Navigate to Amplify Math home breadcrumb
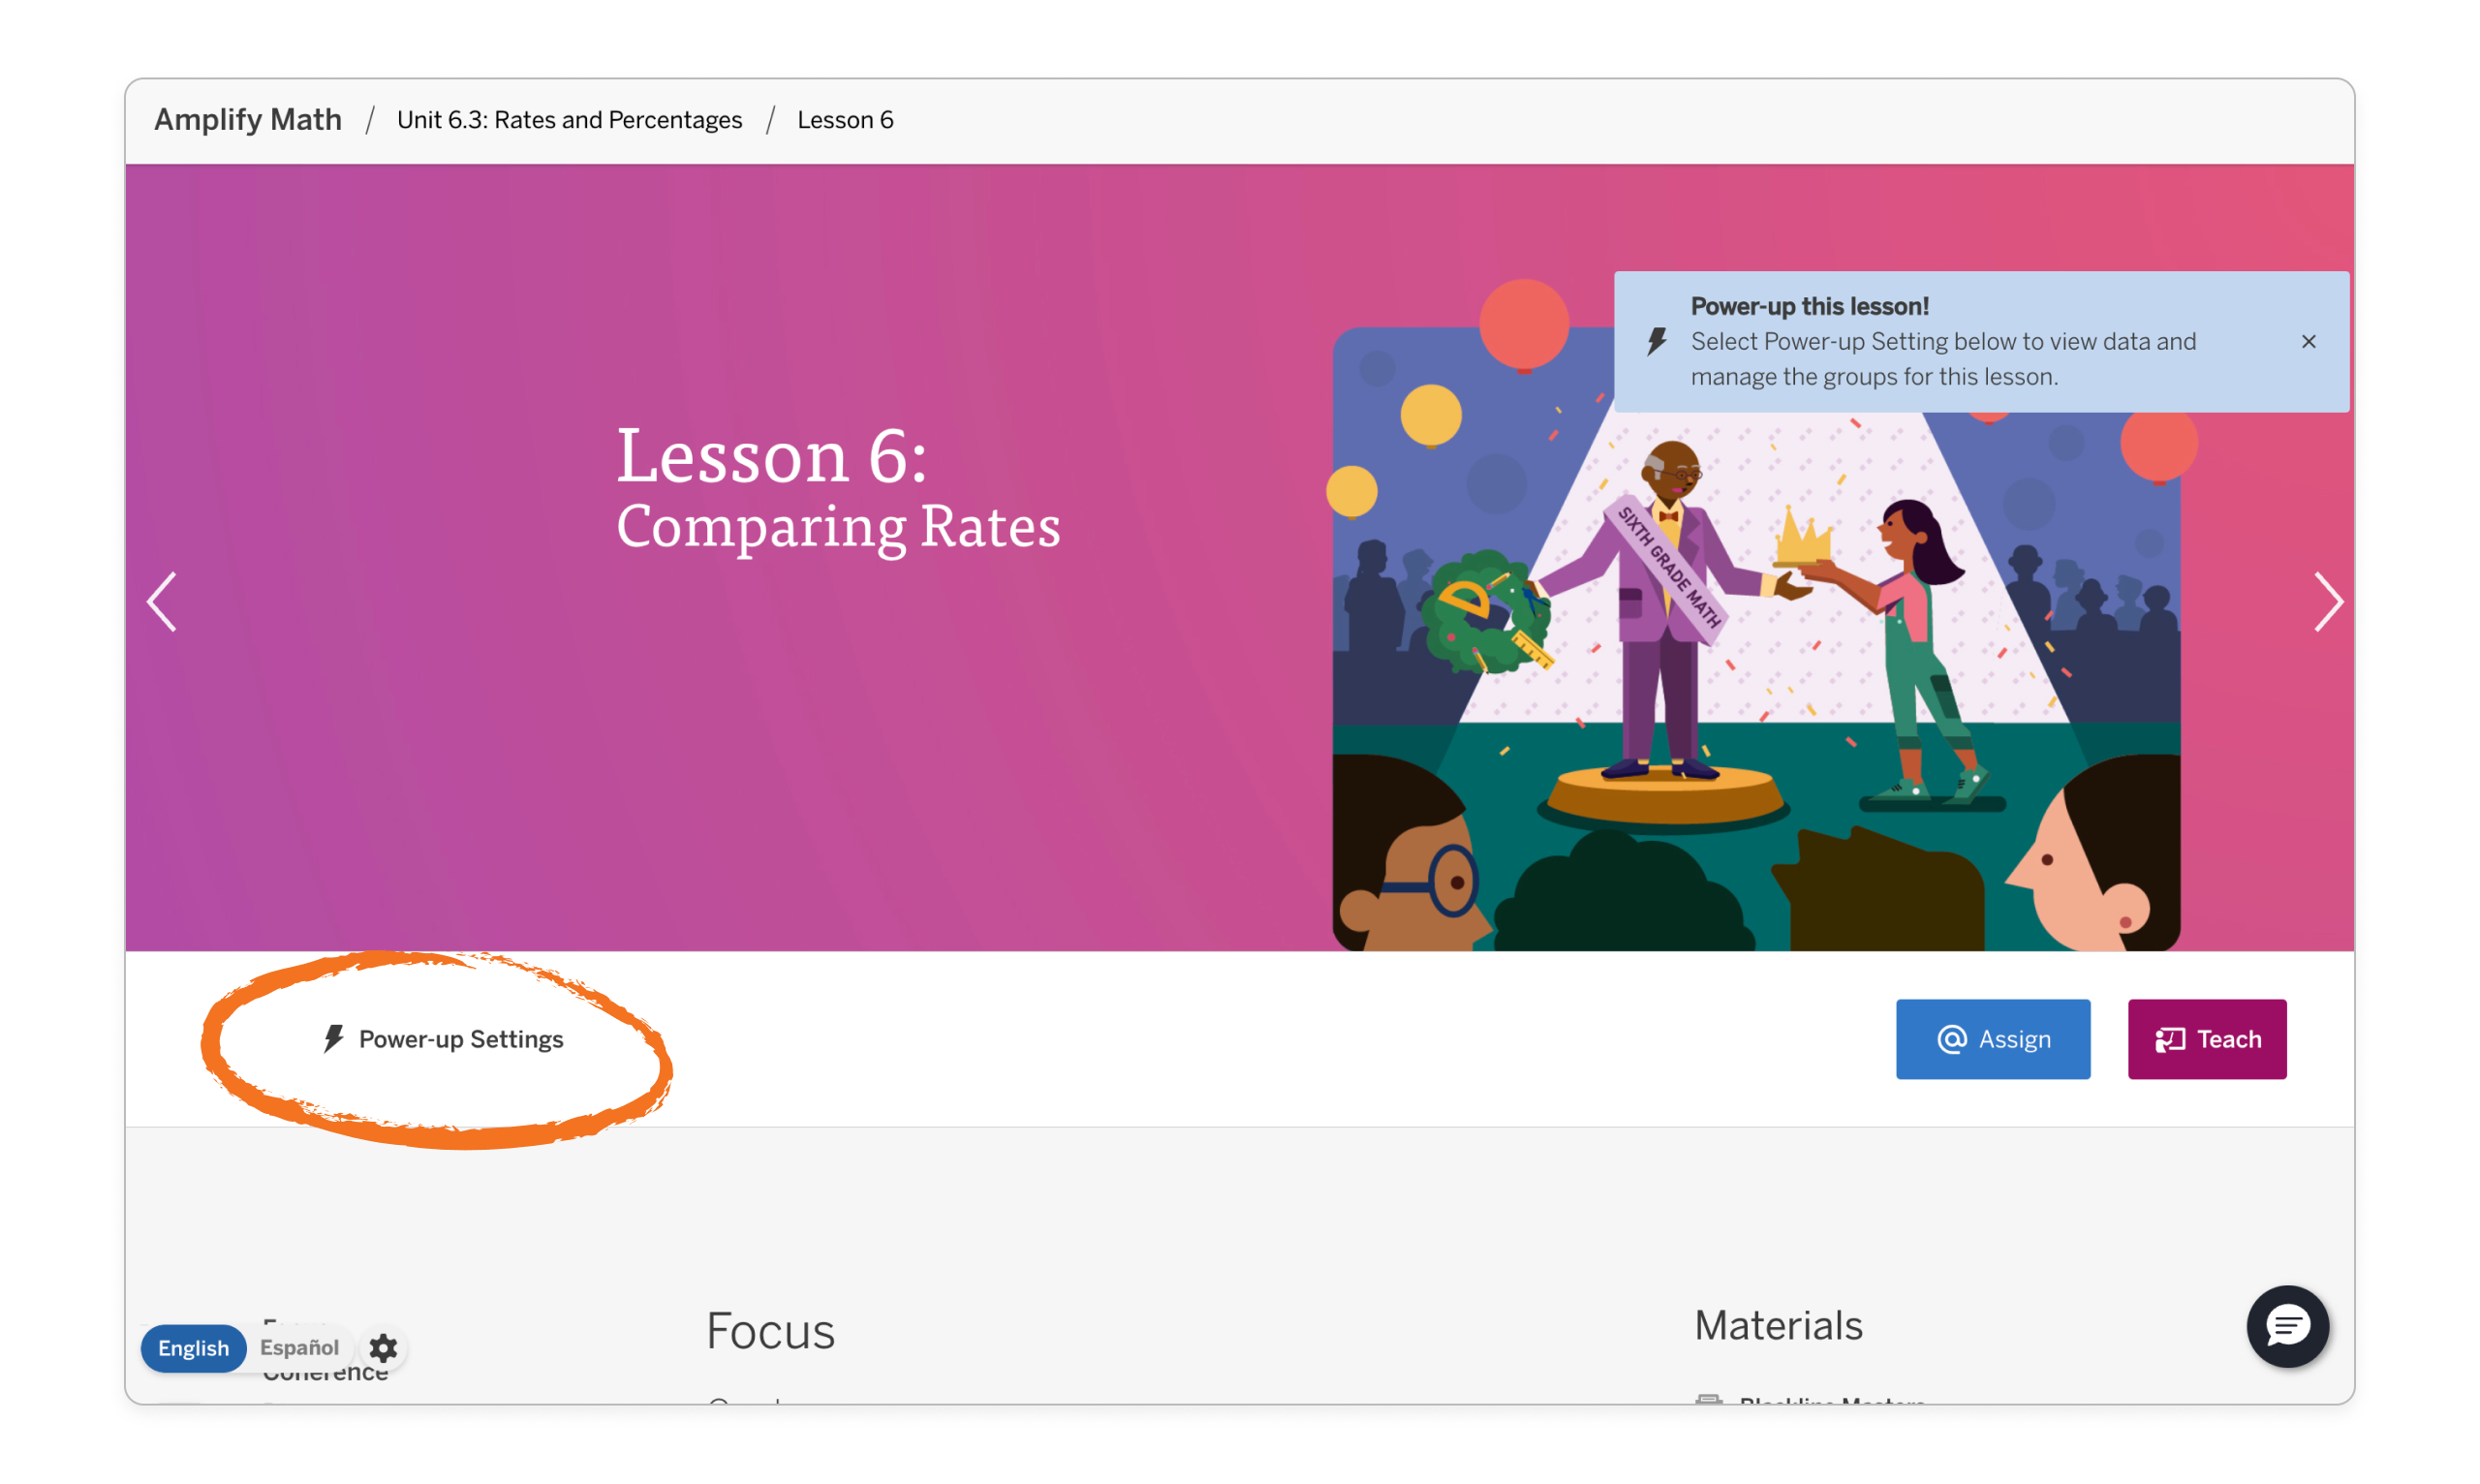2480x1484 pixels. pyautogui.click(x=248, y=119)
